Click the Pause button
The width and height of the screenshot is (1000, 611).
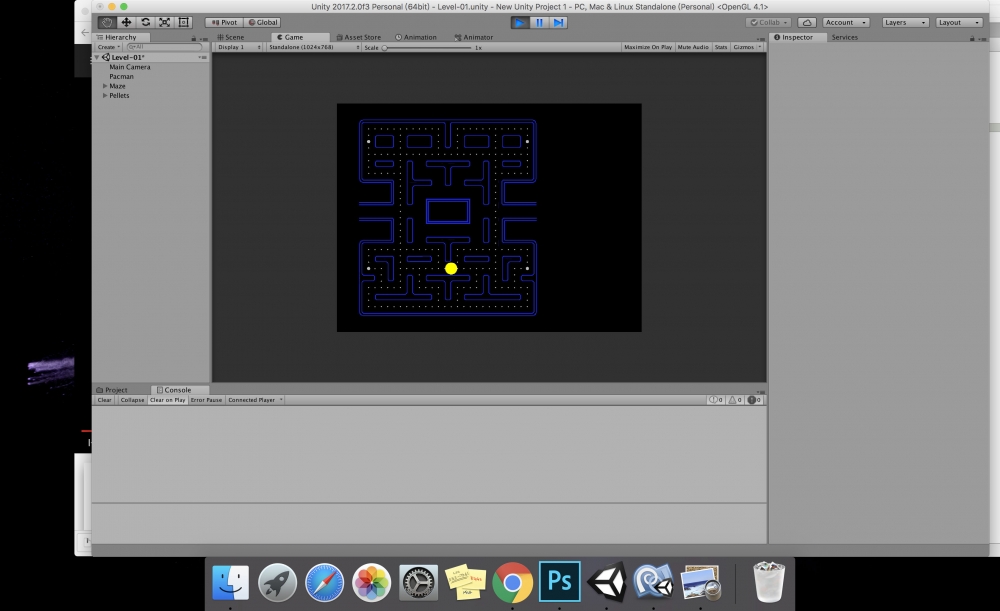pos(540,22)
